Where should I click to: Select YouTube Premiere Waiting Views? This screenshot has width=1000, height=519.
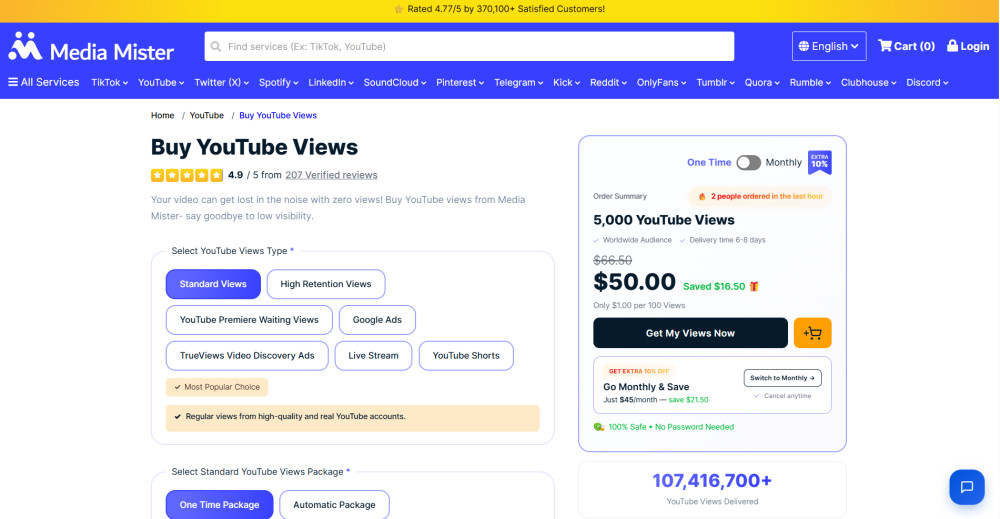click(249, 319)
